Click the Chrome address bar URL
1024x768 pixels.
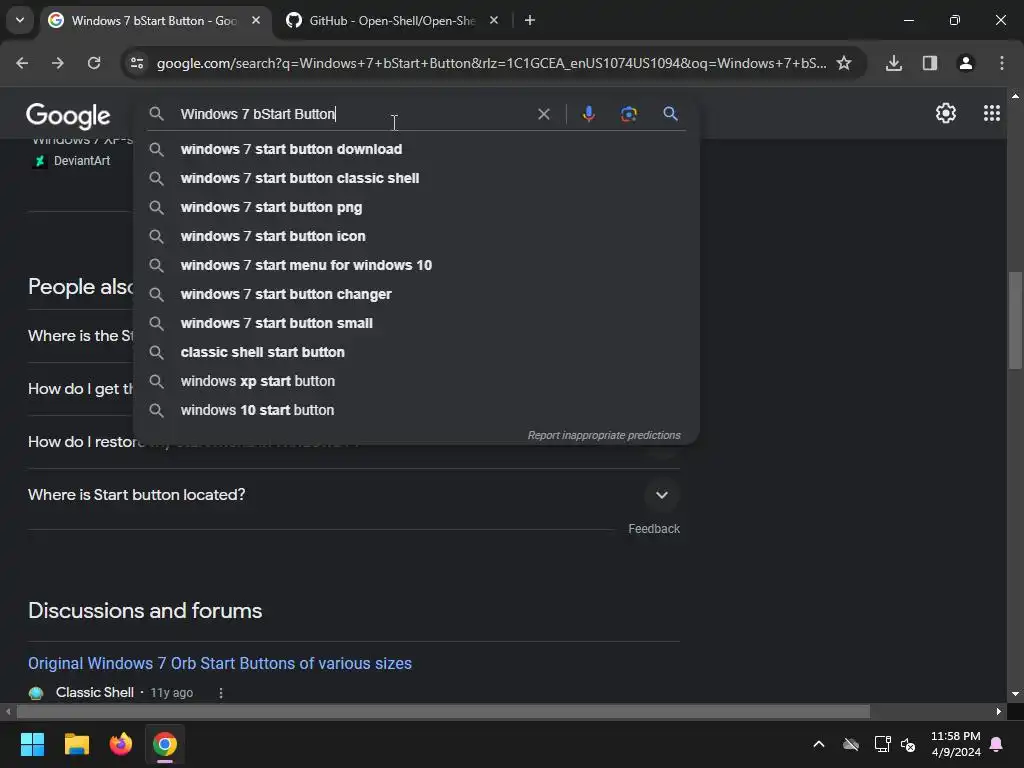(491, 63)
